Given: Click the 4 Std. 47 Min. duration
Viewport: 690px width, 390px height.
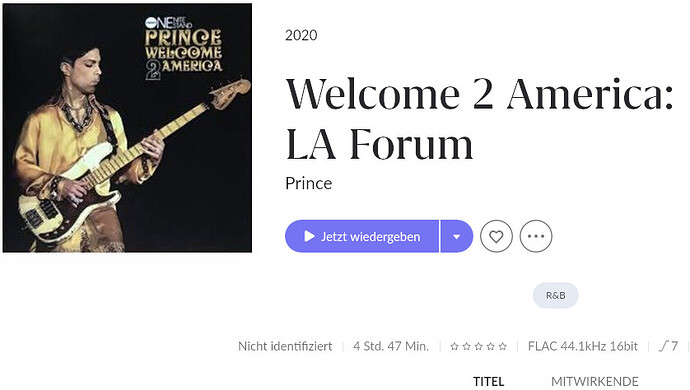Looking at the screenshot, I should tap(391, 346).
